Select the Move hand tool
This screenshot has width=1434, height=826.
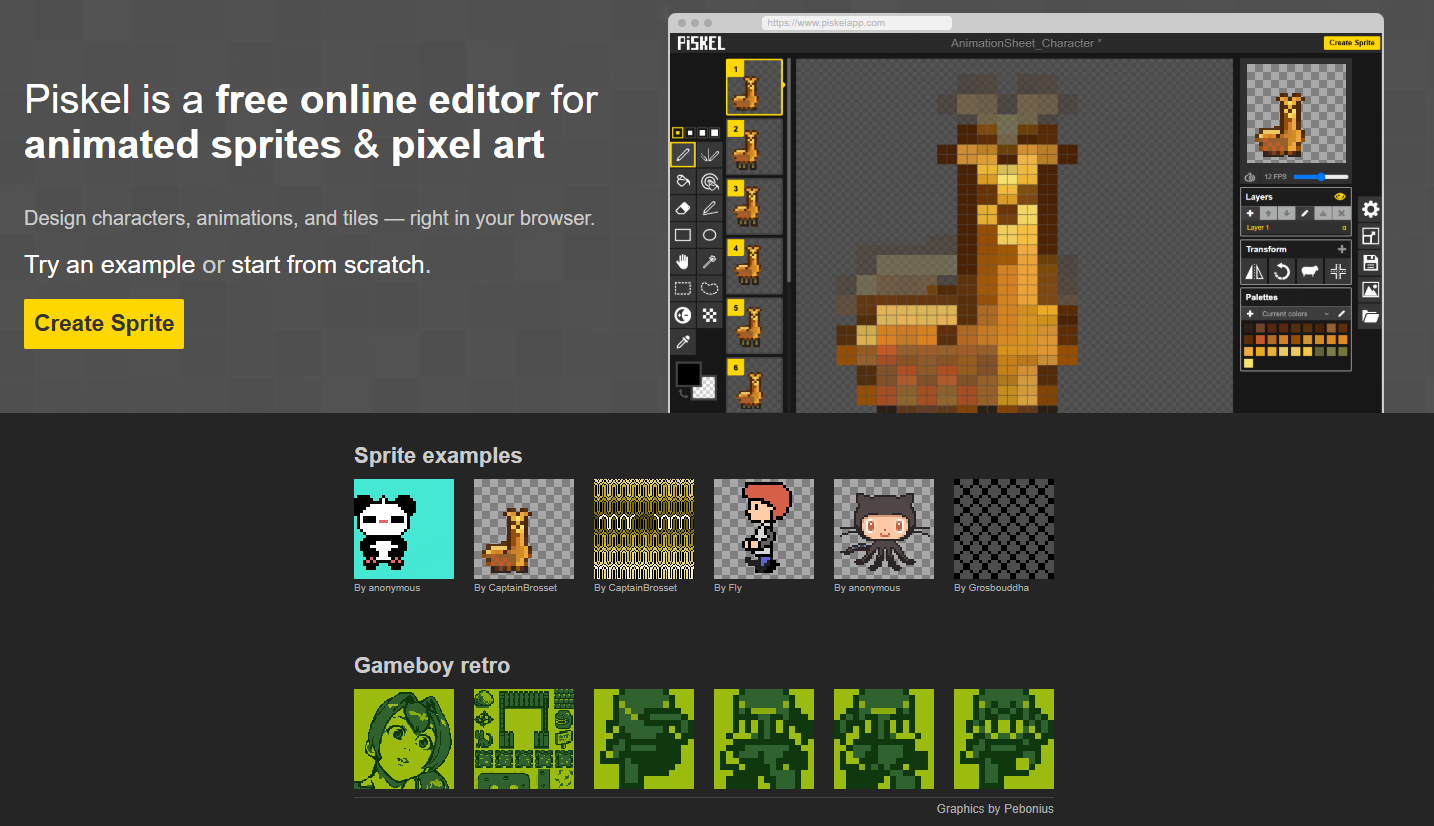click(x=683, y=262)
